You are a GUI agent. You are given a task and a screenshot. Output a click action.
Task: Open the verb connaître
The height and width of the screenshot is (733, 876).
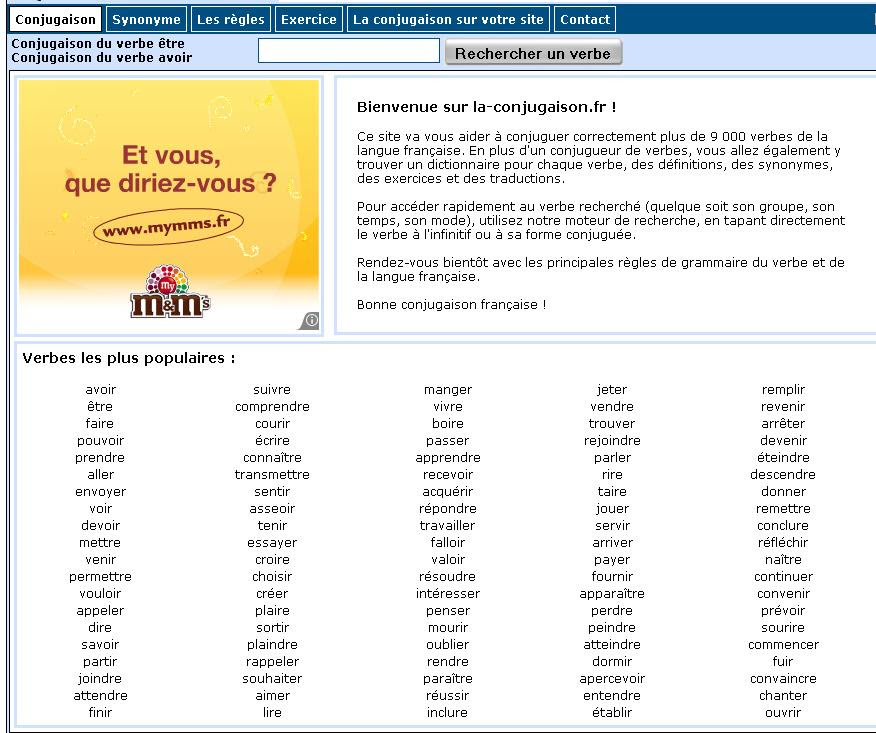click(272, 458)
